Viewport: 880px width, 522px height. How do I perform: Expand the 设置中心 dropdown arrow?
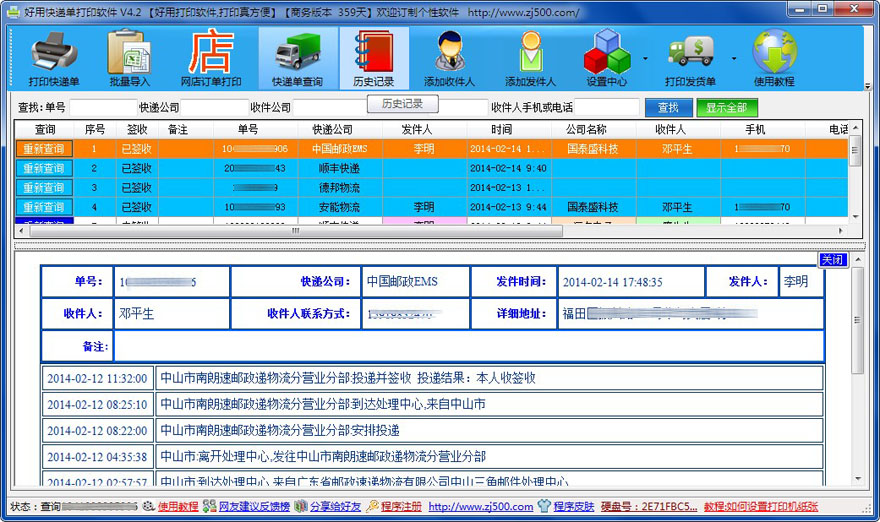(645, 58)
